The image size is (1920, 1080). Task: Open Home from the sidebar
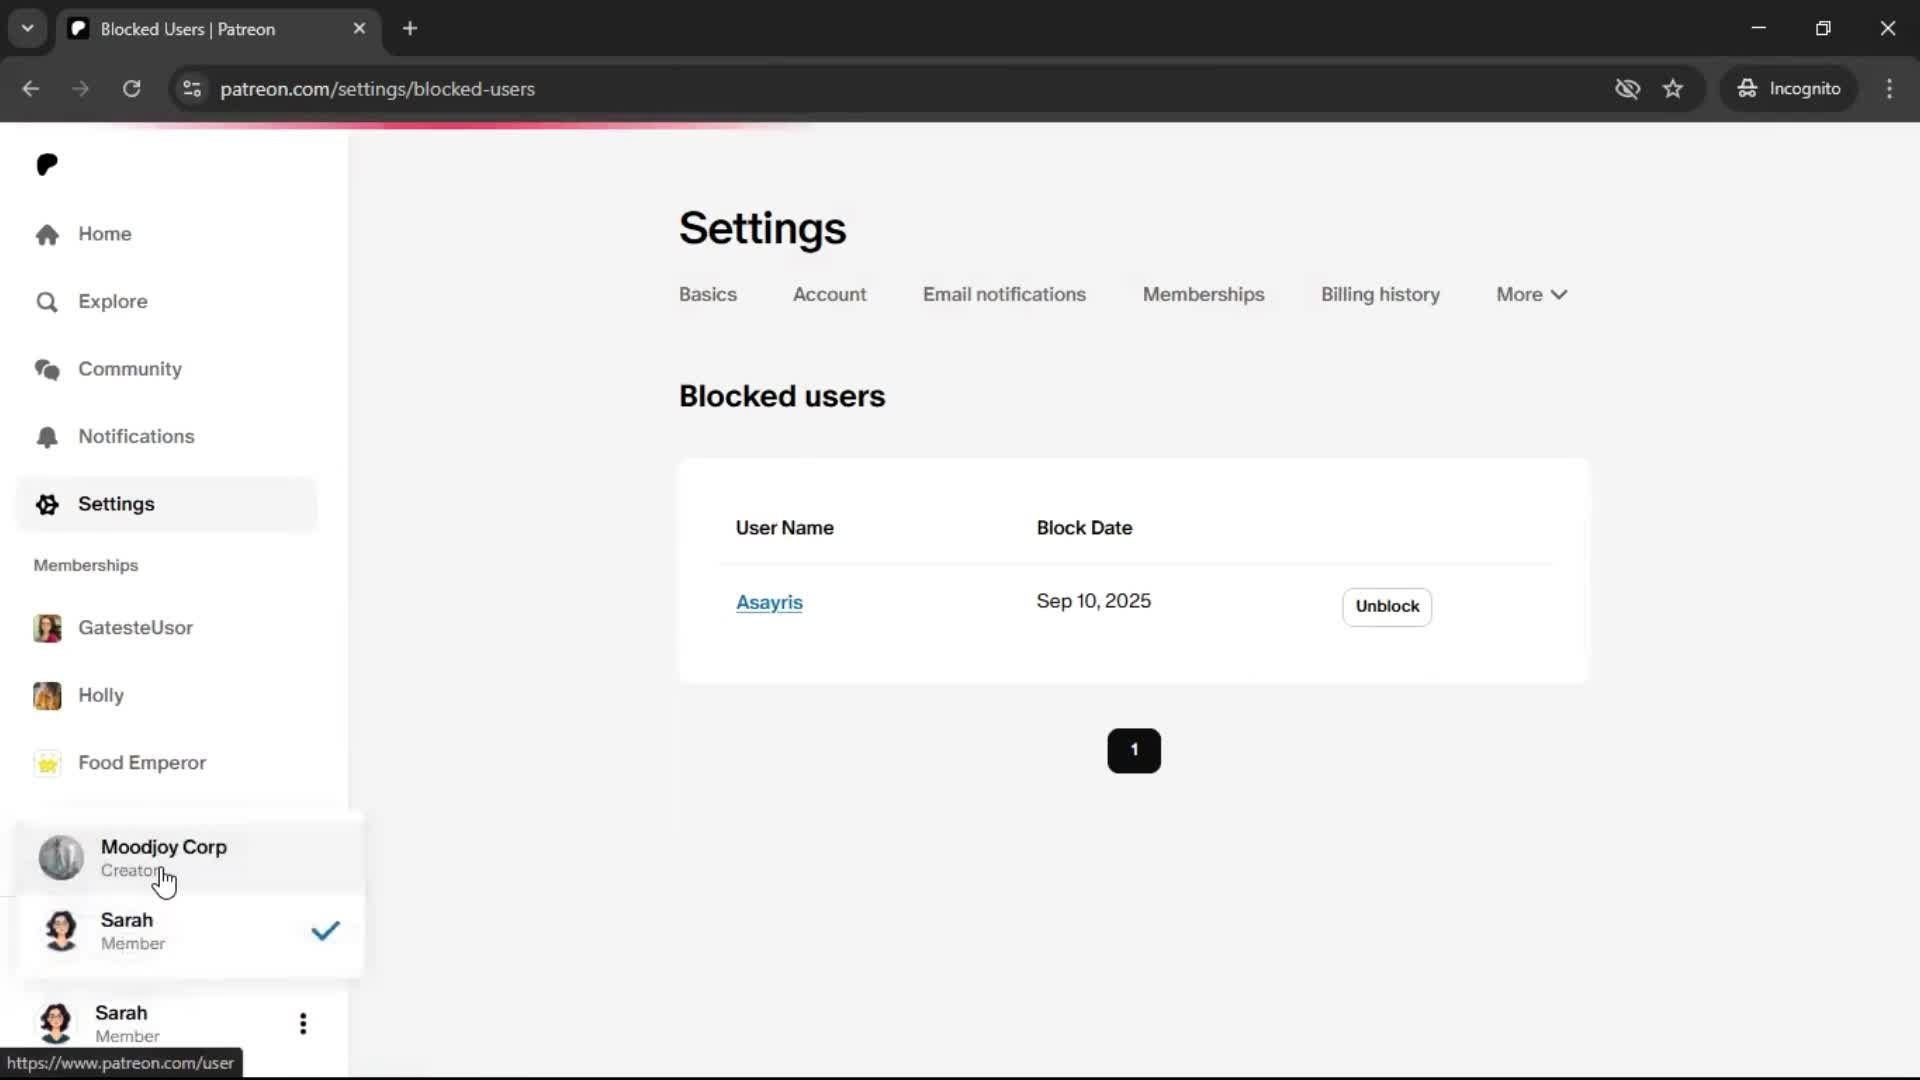tap(166, 234)
